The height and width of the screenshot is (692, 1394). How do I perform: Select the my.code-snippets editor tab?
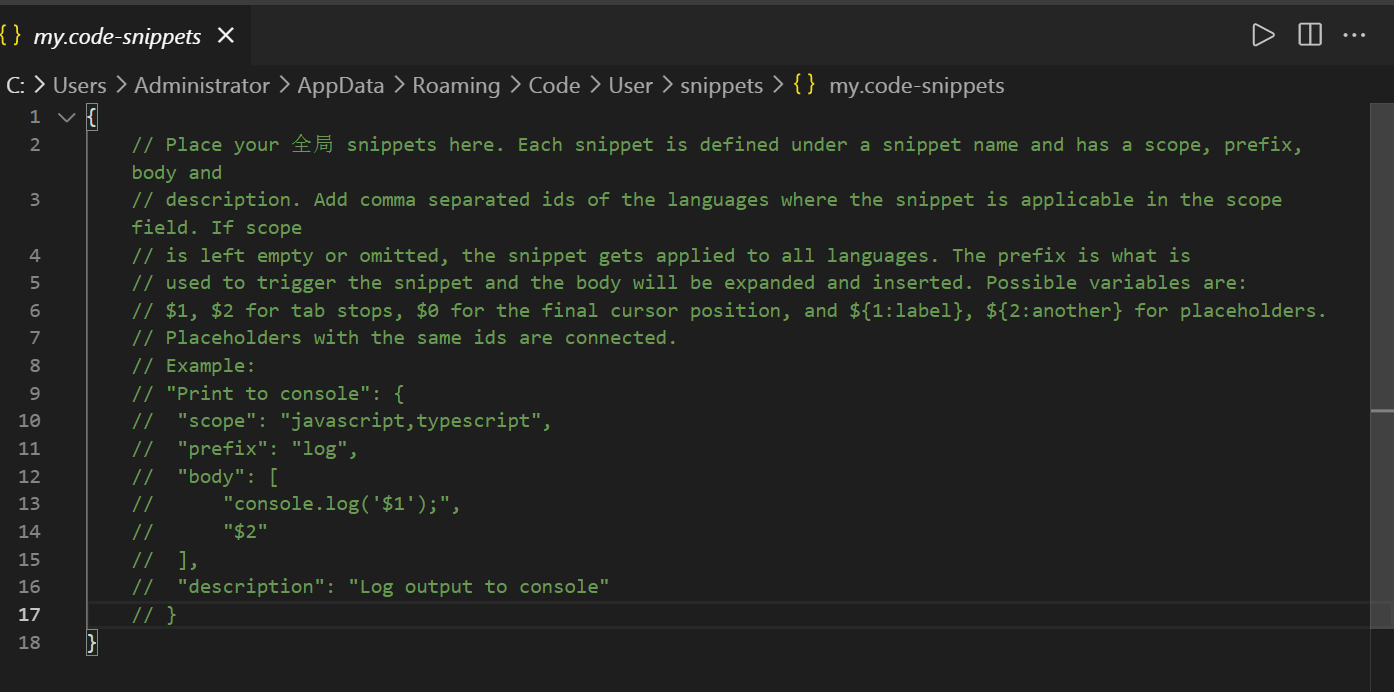(117, 36)
